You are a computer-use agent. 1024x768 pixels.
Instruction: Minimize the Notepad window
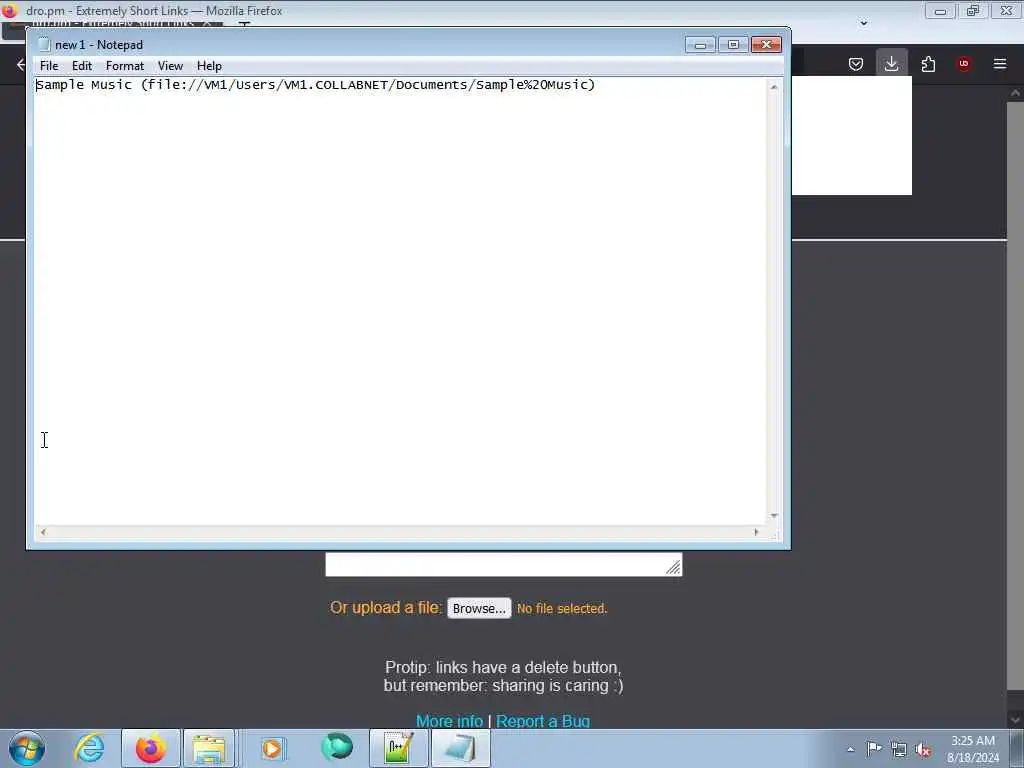pyautogui.click(x=700, y=44)
